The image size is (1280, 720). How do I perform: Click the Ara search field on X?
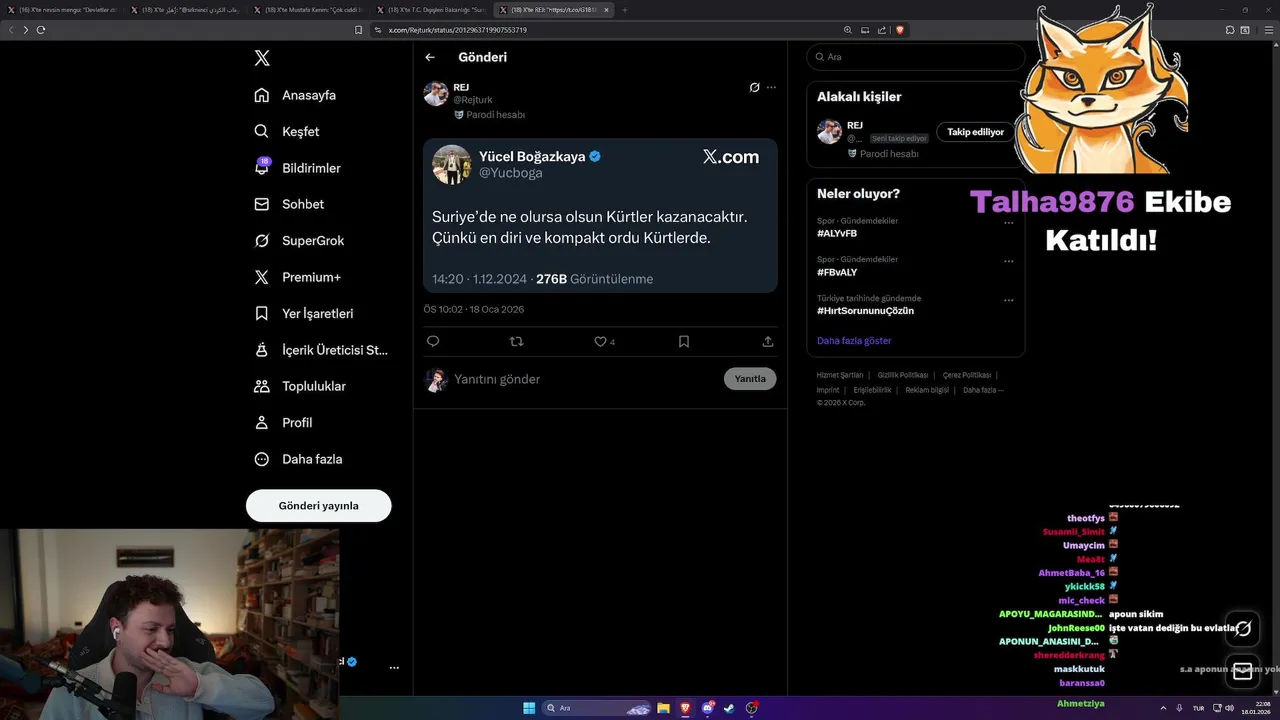tap(916, 57)
